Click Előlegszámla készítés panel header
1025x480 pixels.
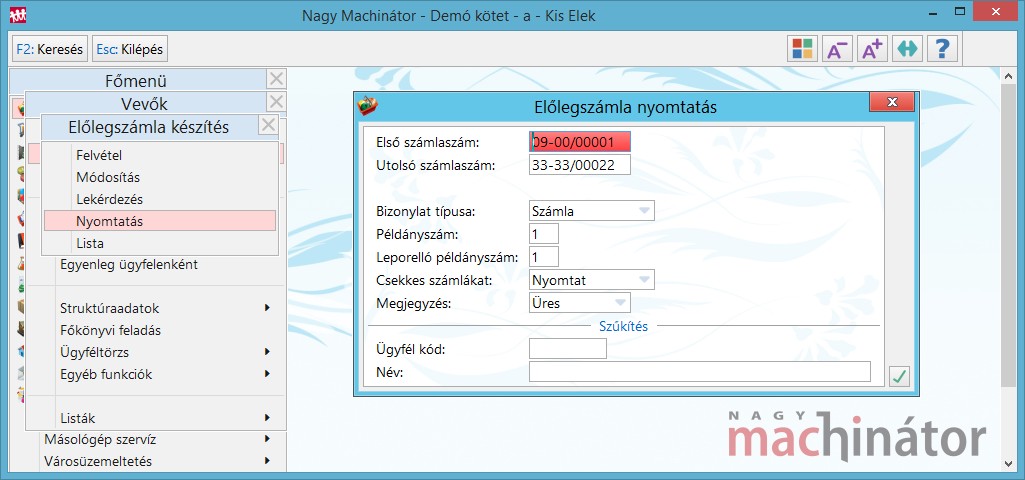pos(149,127)
